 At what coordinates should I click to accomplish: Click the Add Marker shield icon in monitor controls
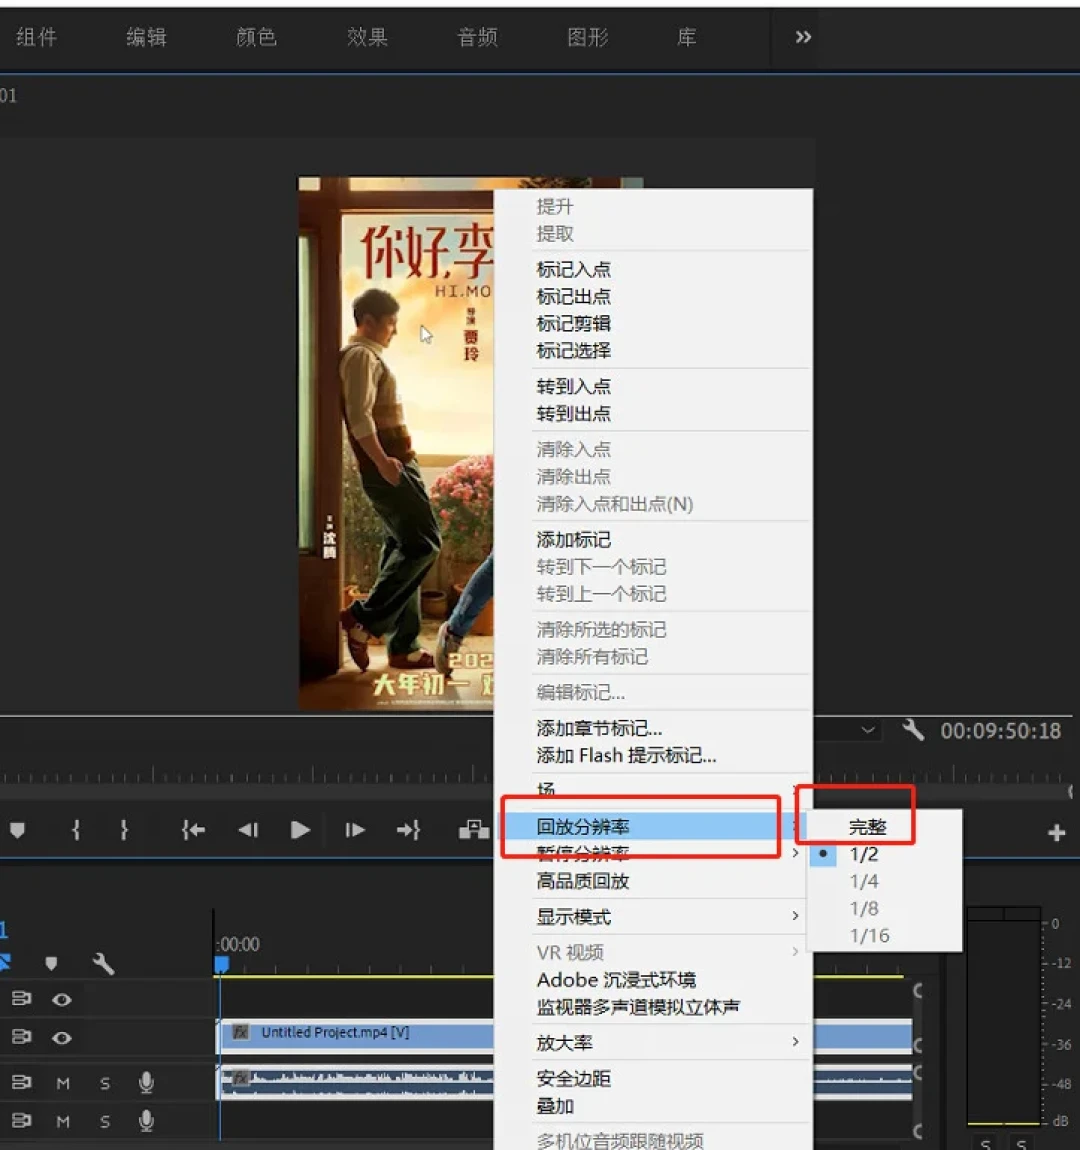click(18, 830)
